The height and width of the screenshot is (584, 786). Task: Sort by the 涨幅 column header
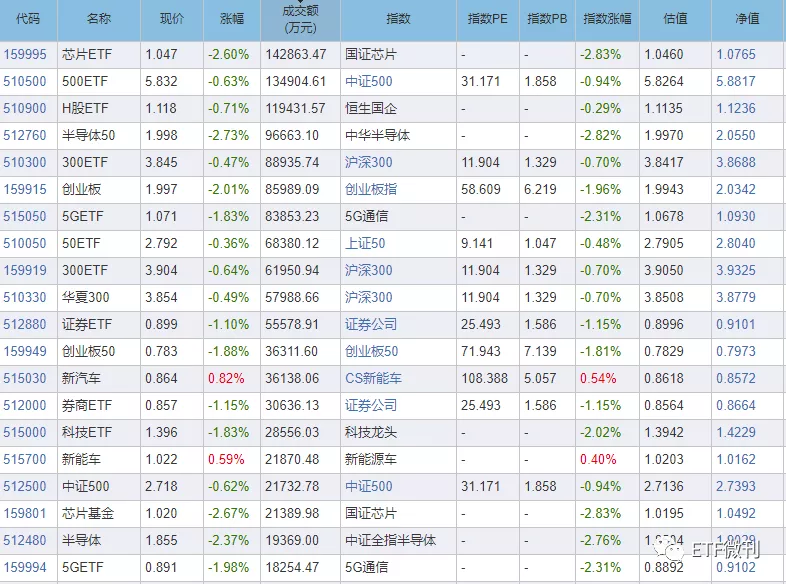coord(232,19)
